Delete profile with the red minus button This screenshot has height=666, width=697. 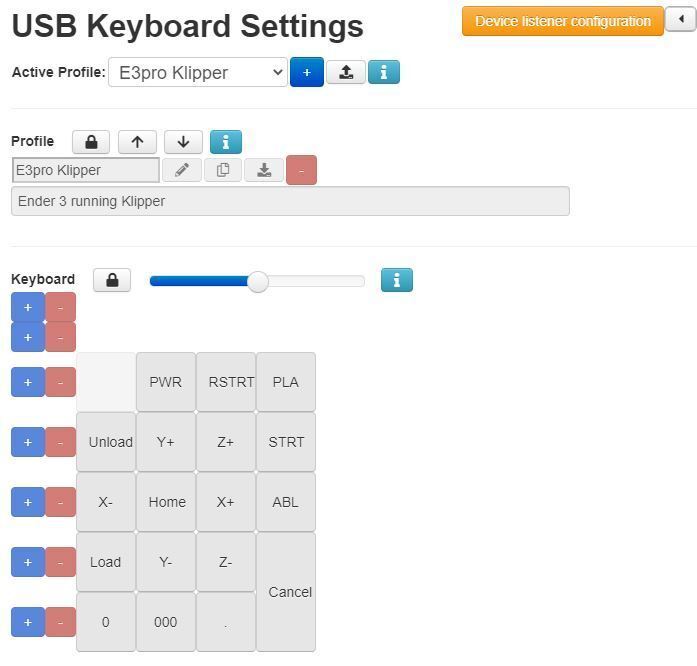click(x=301, y=170)
